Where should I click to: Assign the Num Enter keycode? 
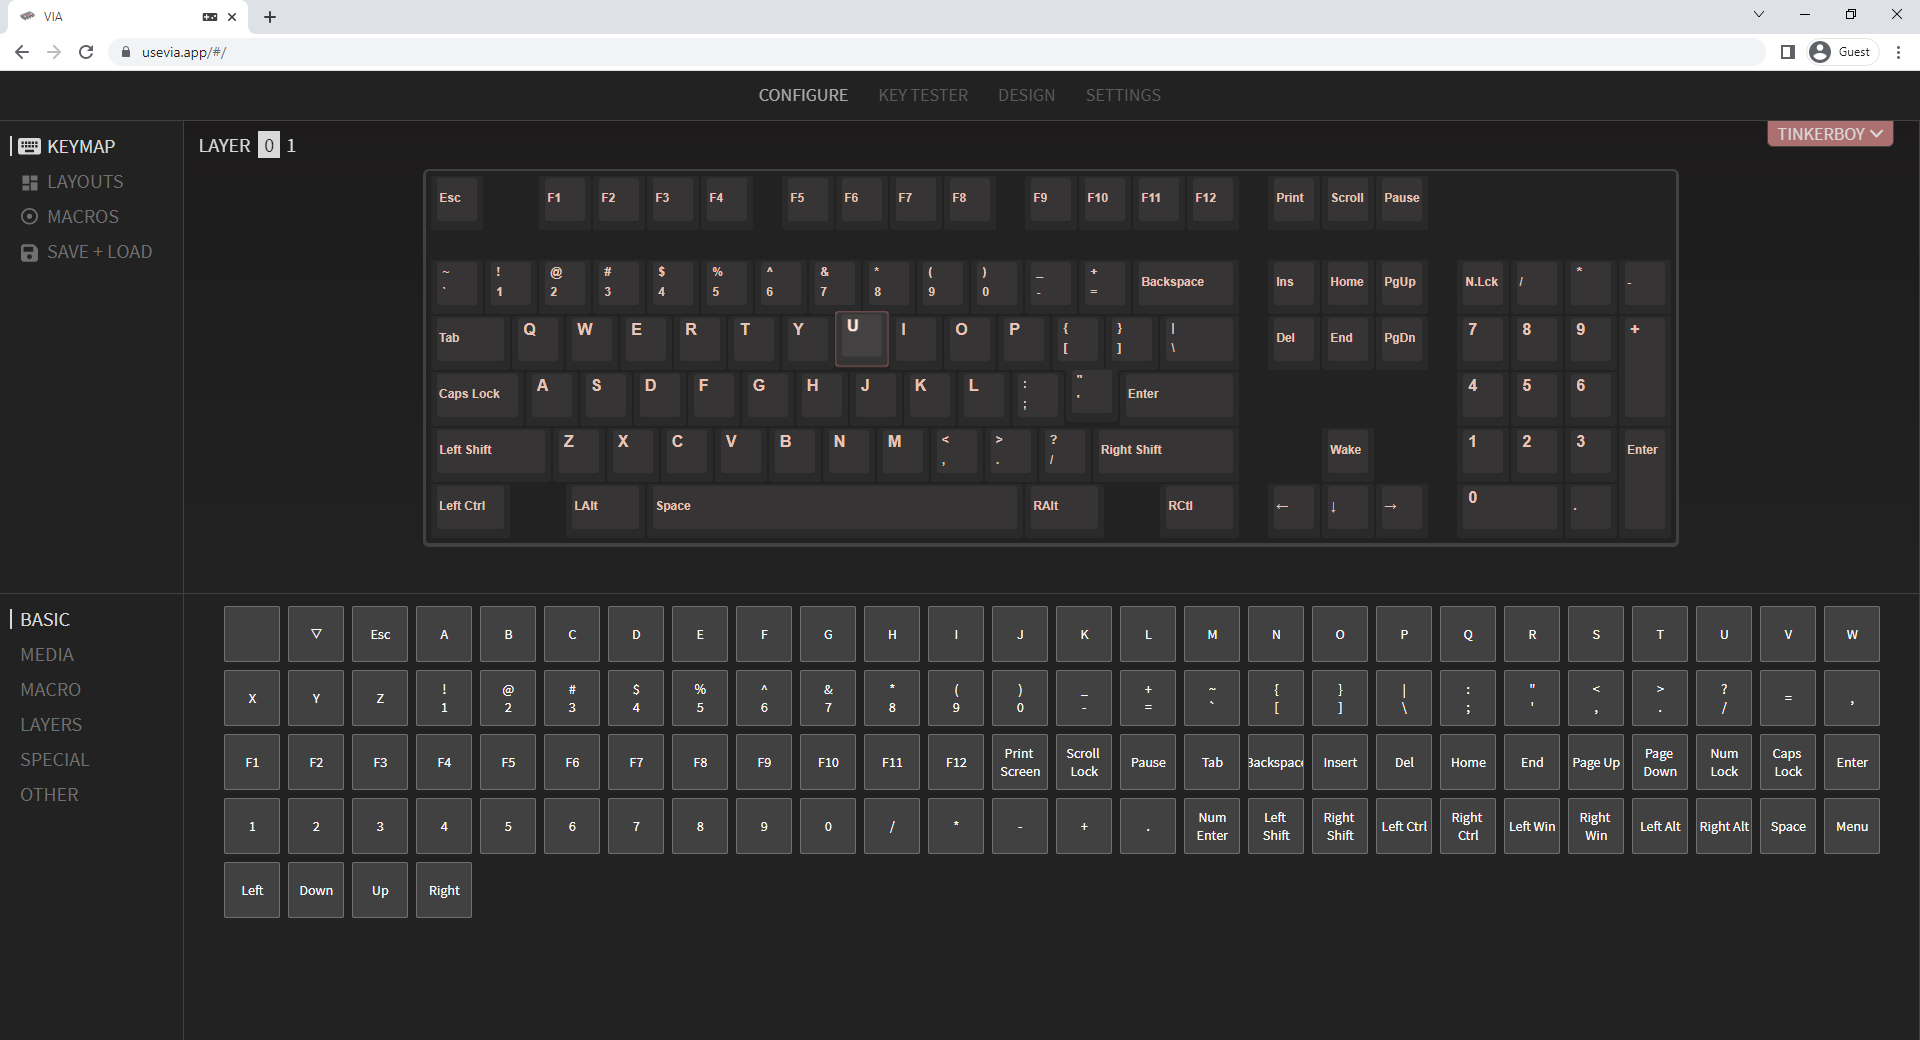pos(1212,826)
